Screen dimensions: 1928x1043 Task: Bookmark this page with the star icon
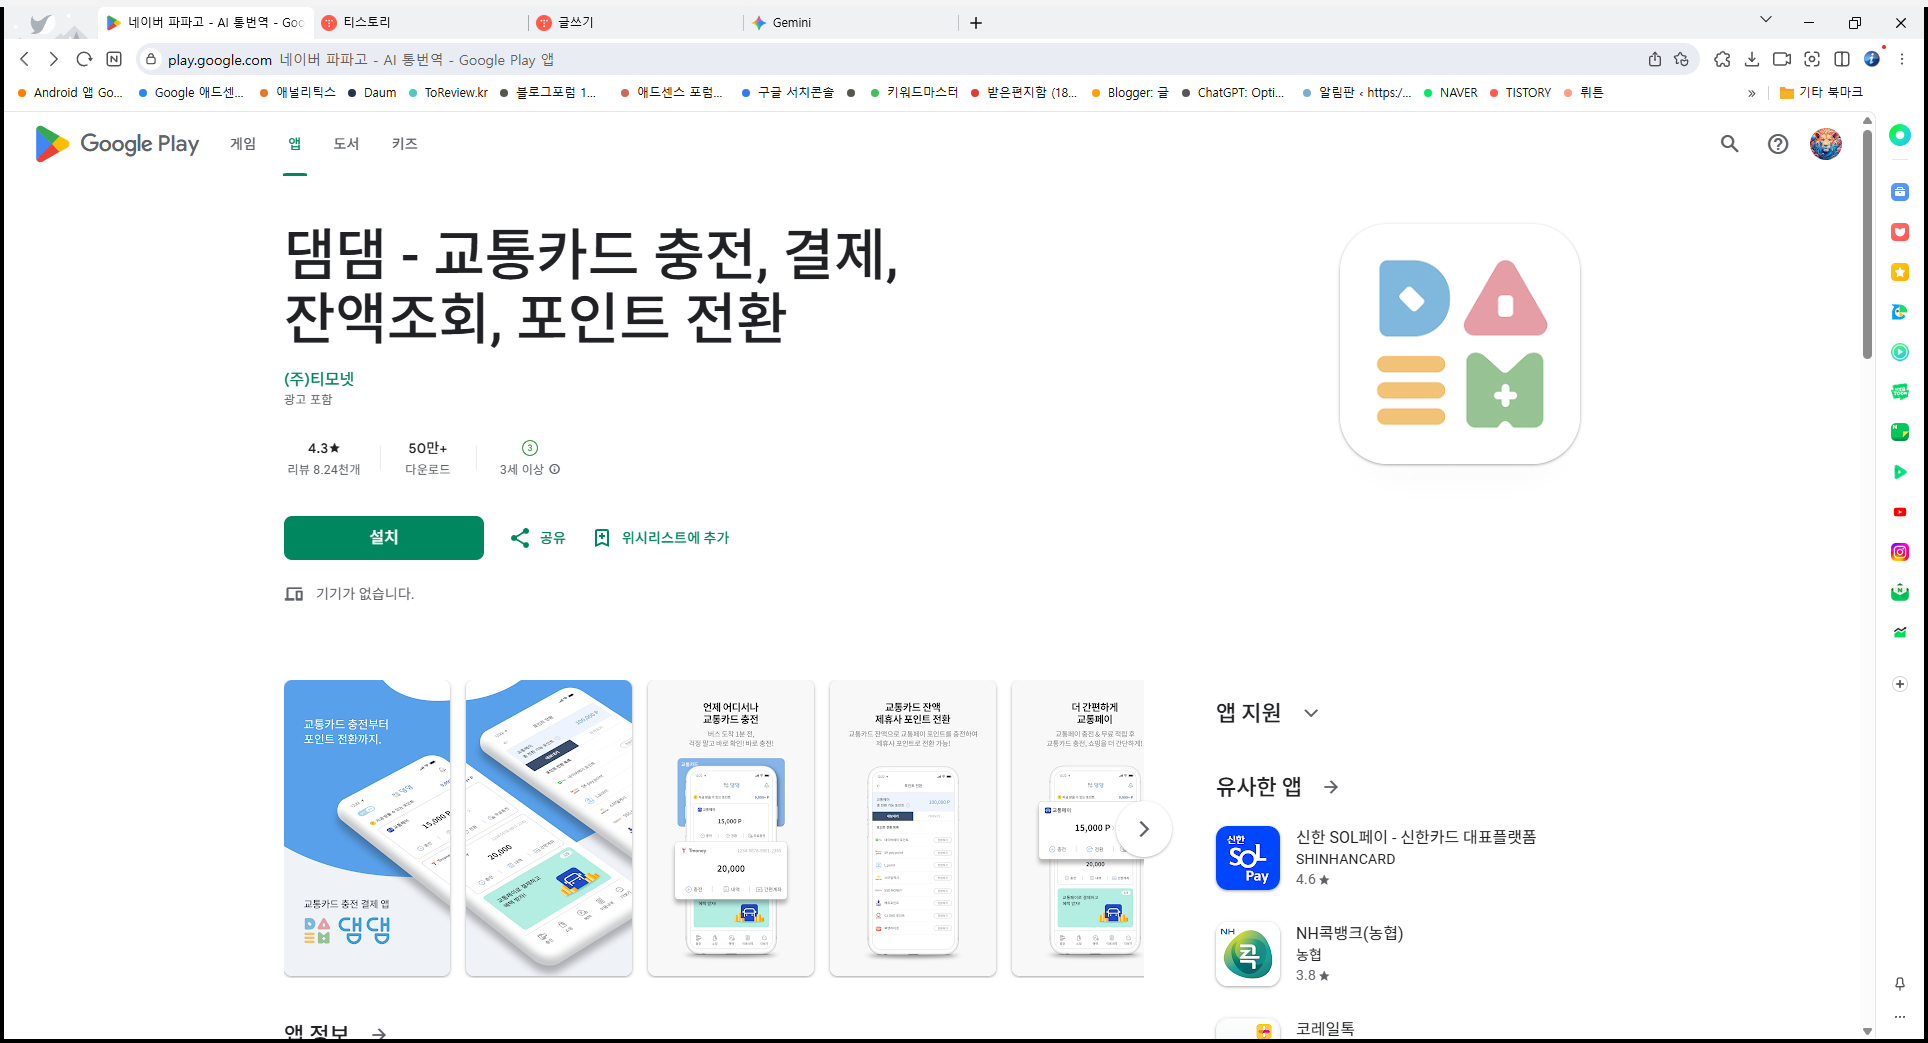[x=1682, y=59]
